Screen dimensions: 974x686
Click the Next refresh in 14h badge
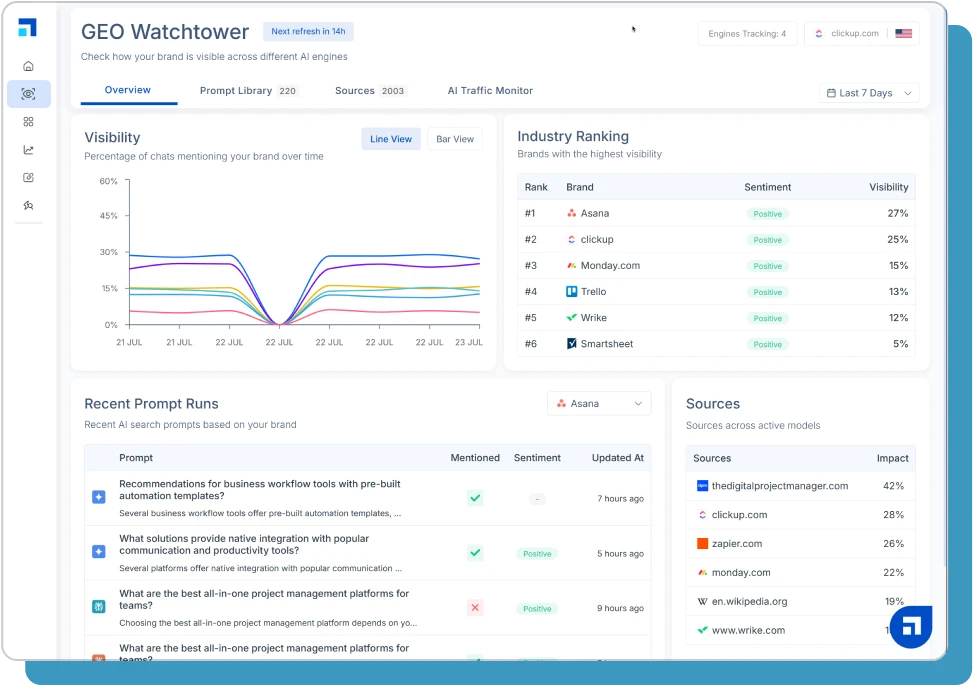(x=308, y=31)
